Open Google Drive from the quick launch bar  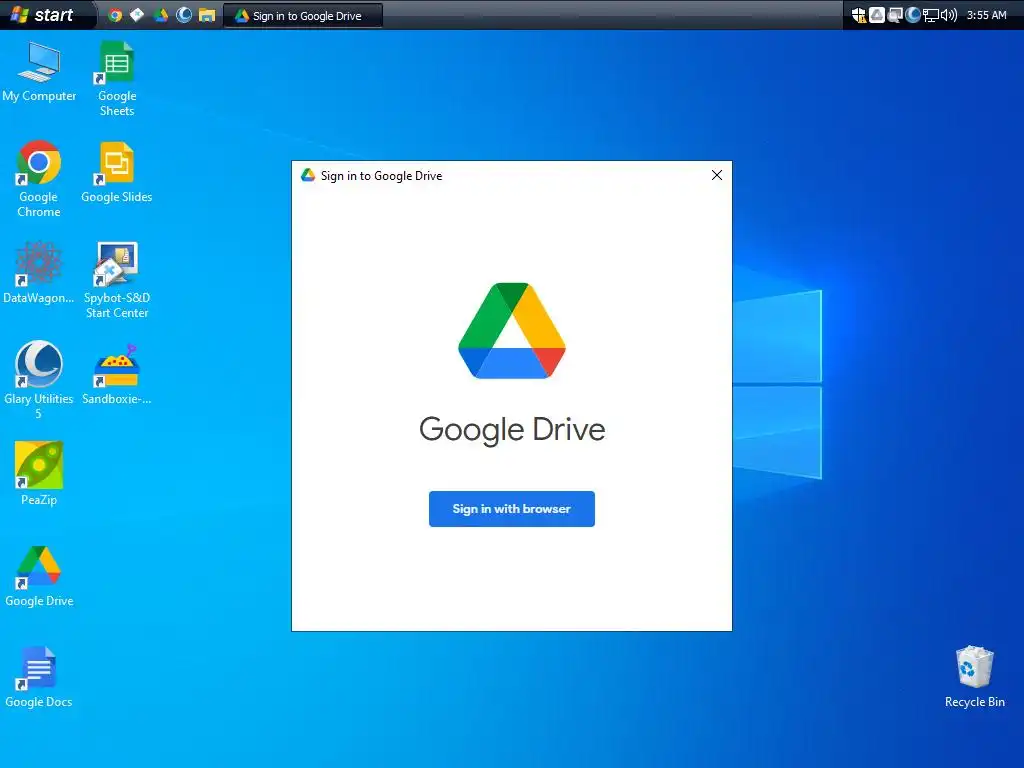161,15
